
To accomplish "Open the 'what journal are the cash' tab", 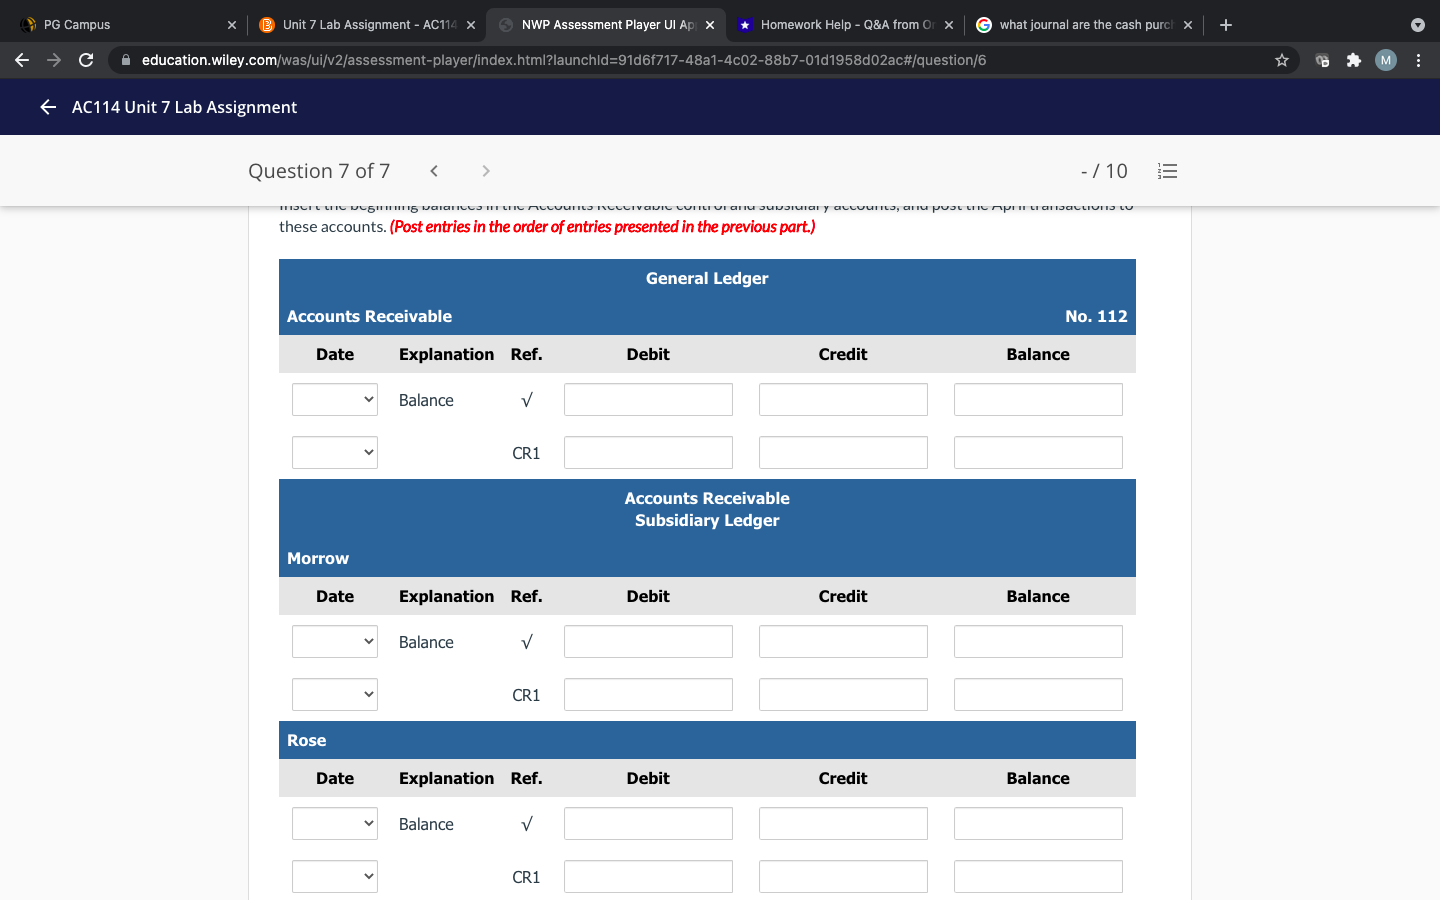I will tap(1085, 25).
